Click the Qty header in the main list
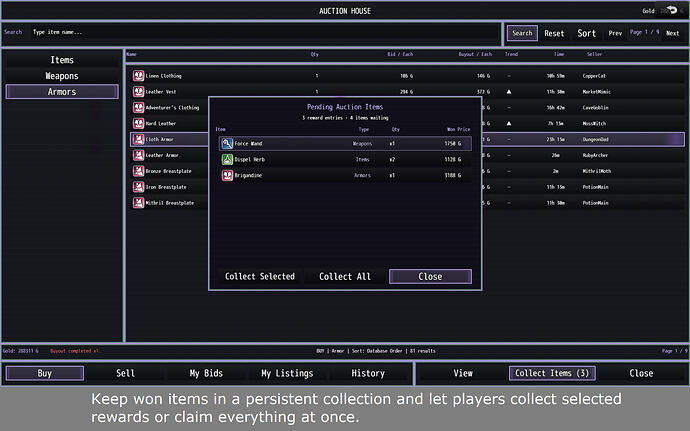The width and height of the screenshot is (690, 431). coord(315,54)
